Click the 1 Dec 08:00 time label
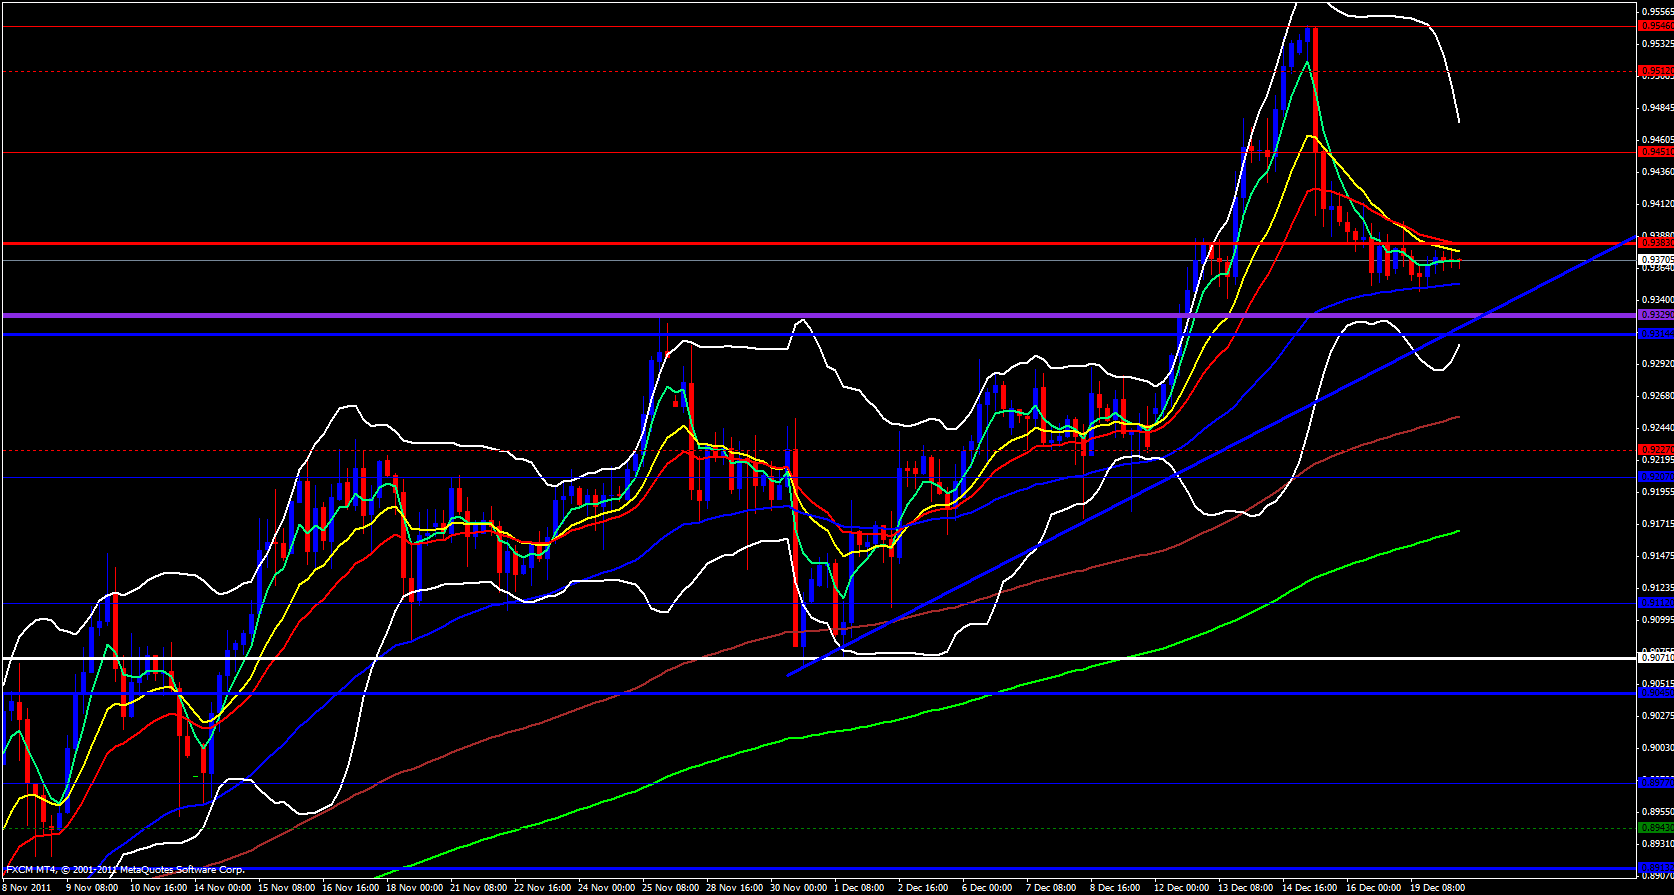Image resolution: width=1674 pixels, height=895 pixels. [858, 887]
